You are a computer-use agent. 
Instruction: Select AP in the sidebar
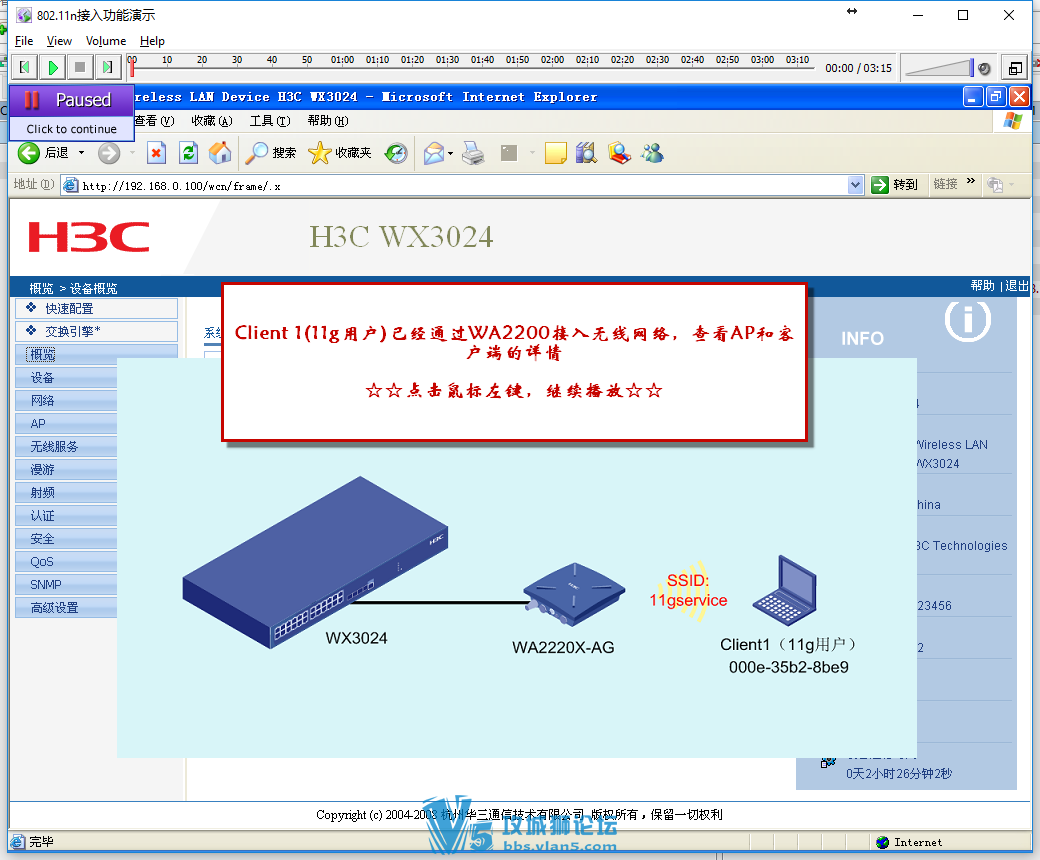66,424
